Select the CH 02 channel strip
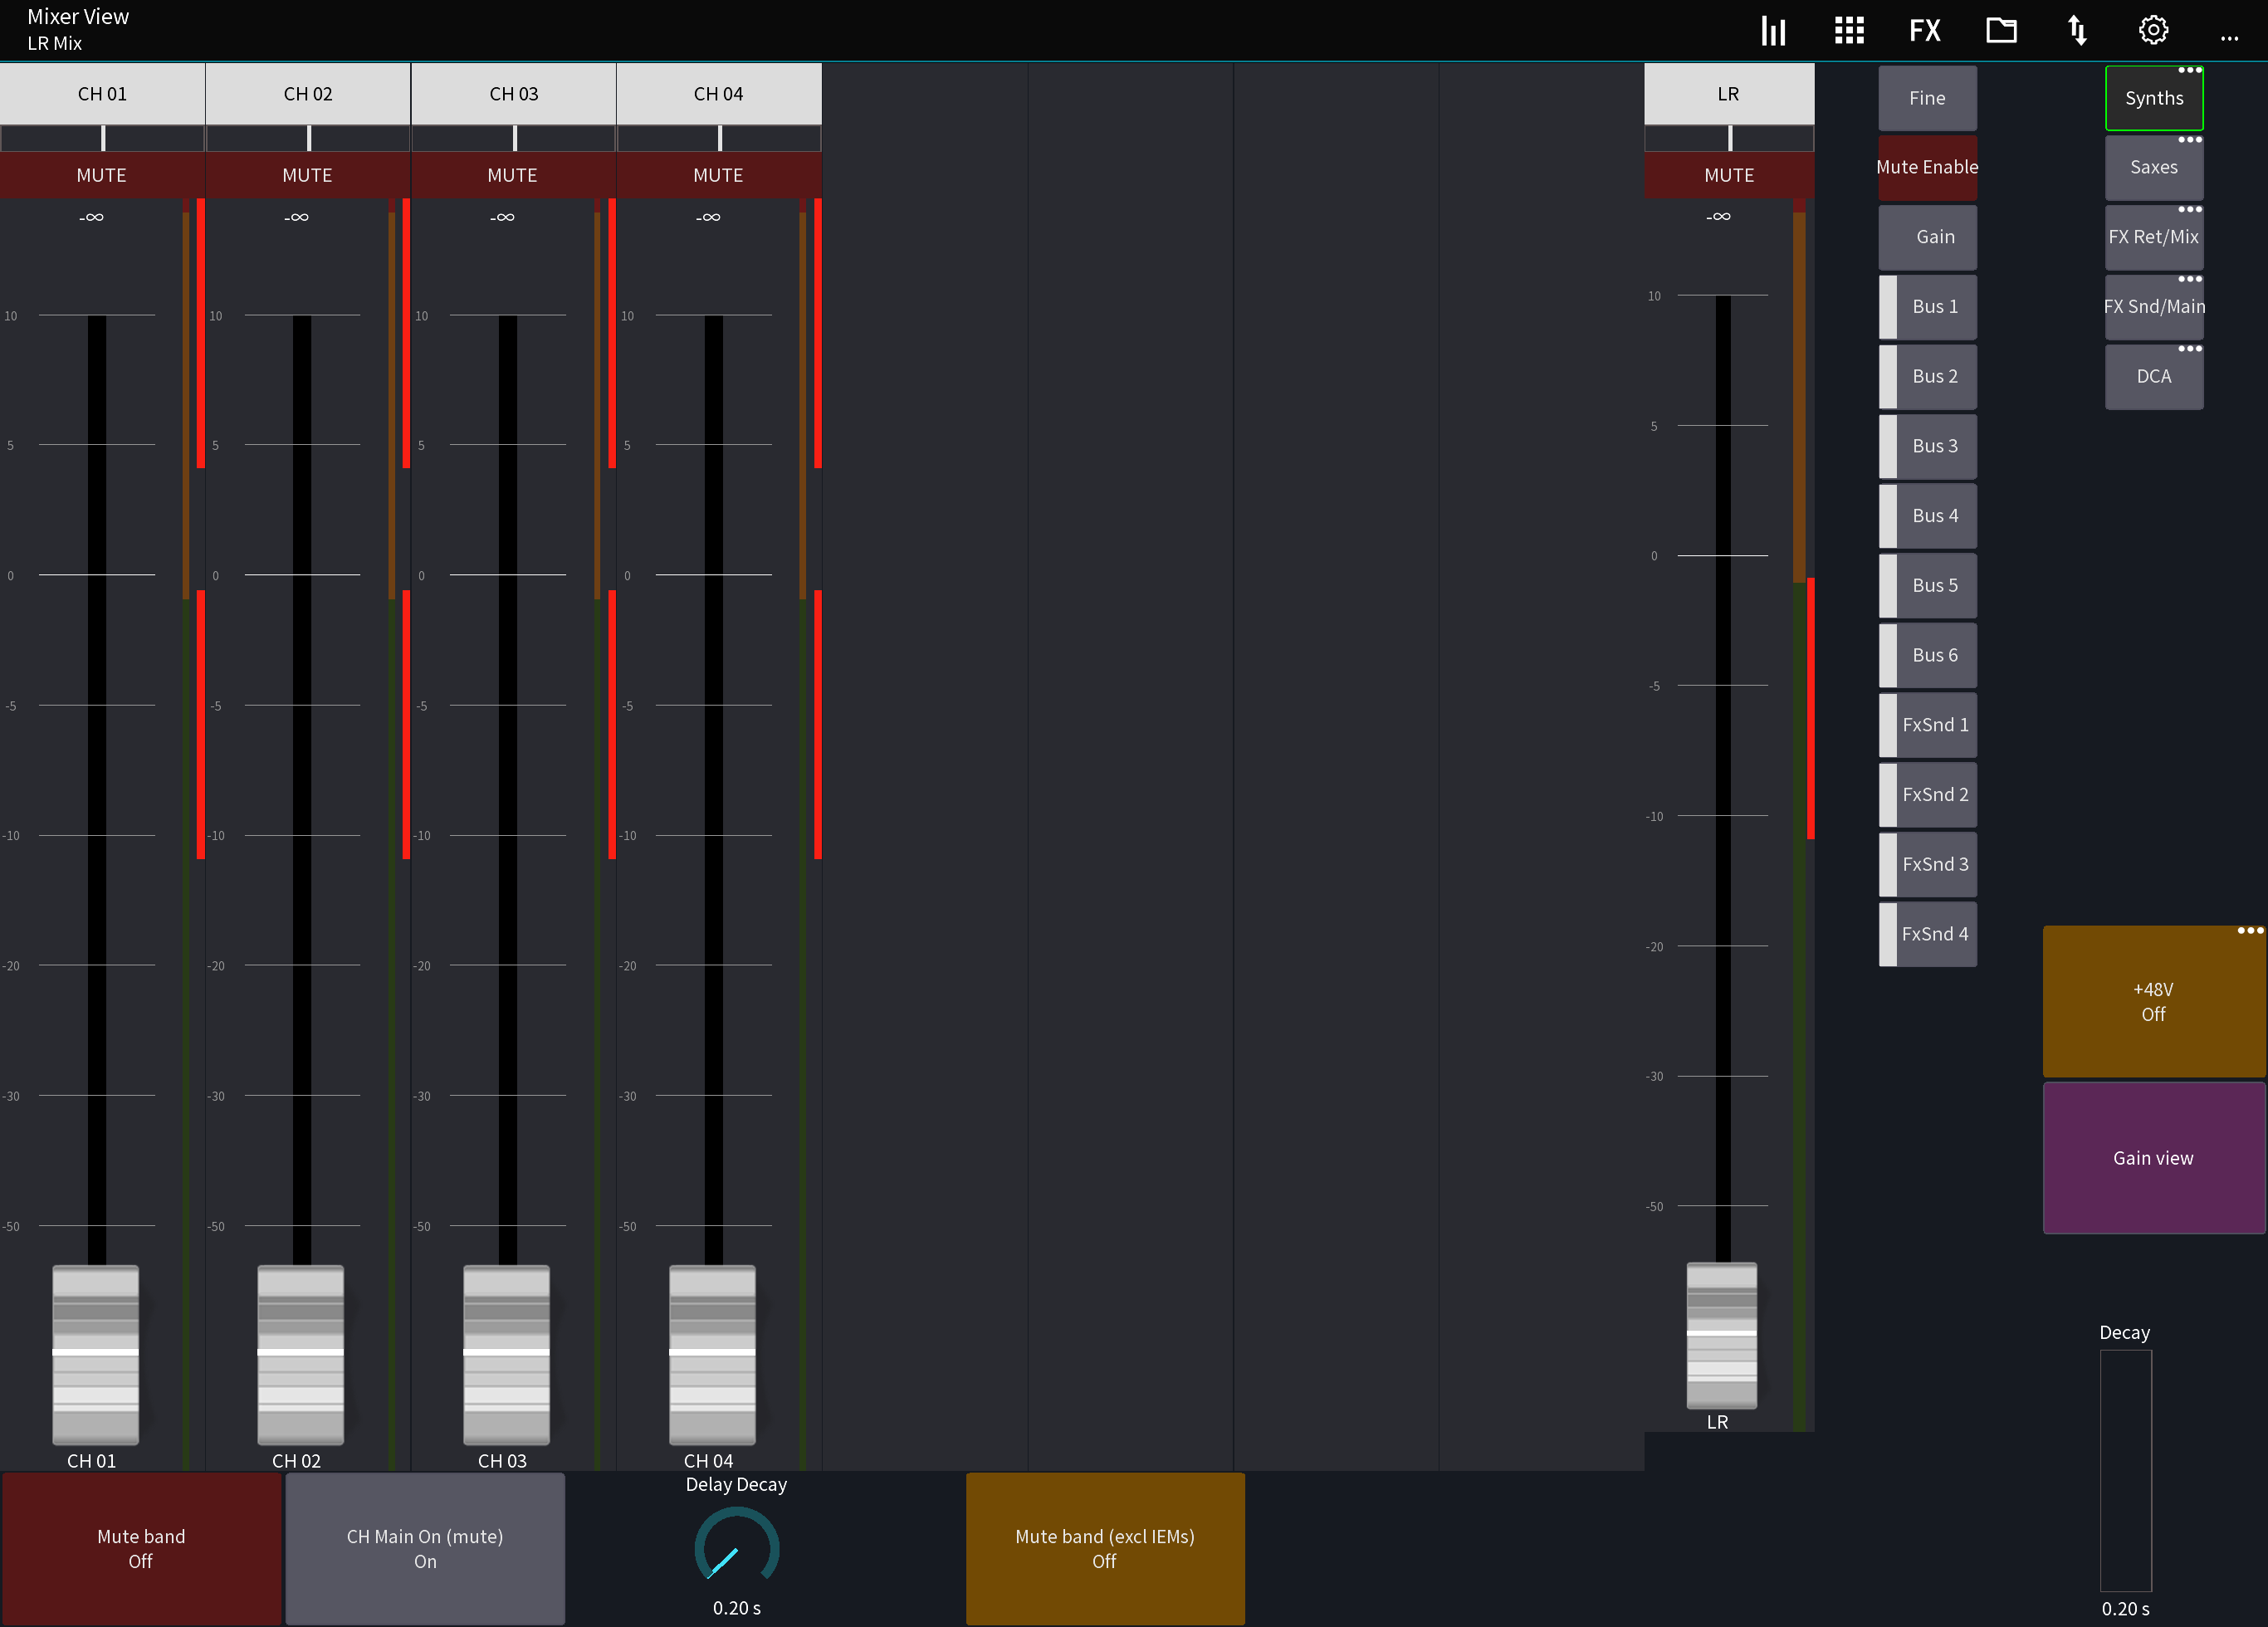 point(308,93)
